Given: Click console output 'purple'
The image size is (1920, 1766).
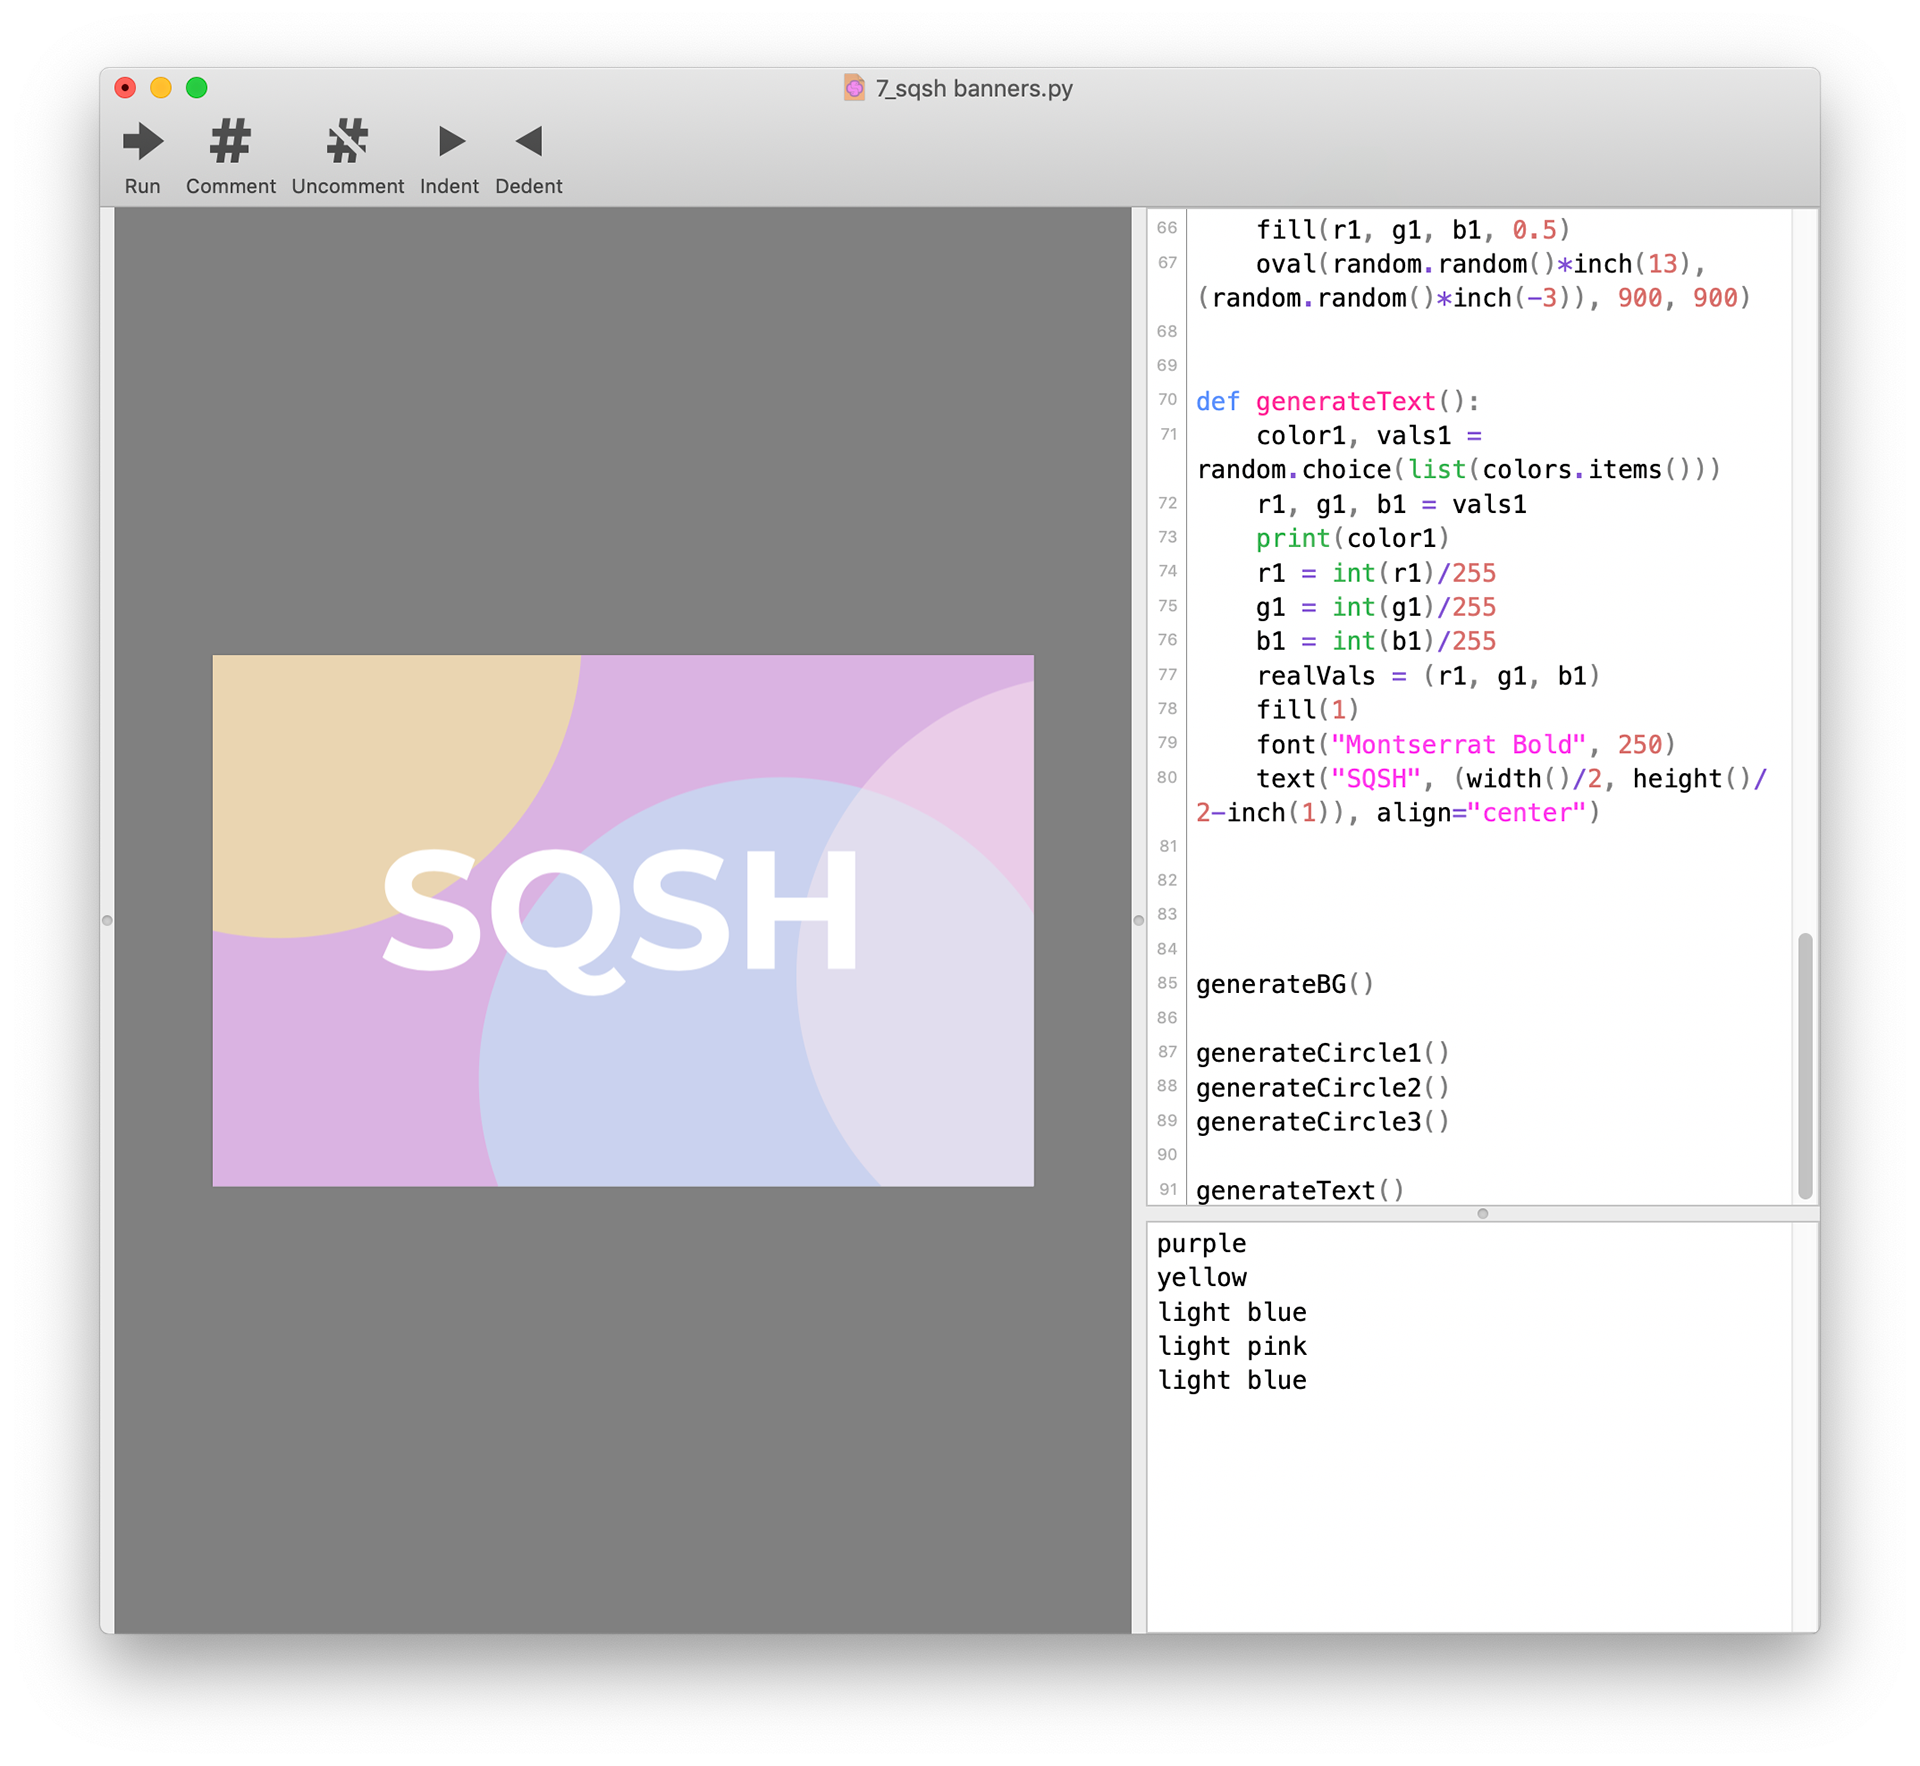Looking at the screenshot, I should 1201,1244.
